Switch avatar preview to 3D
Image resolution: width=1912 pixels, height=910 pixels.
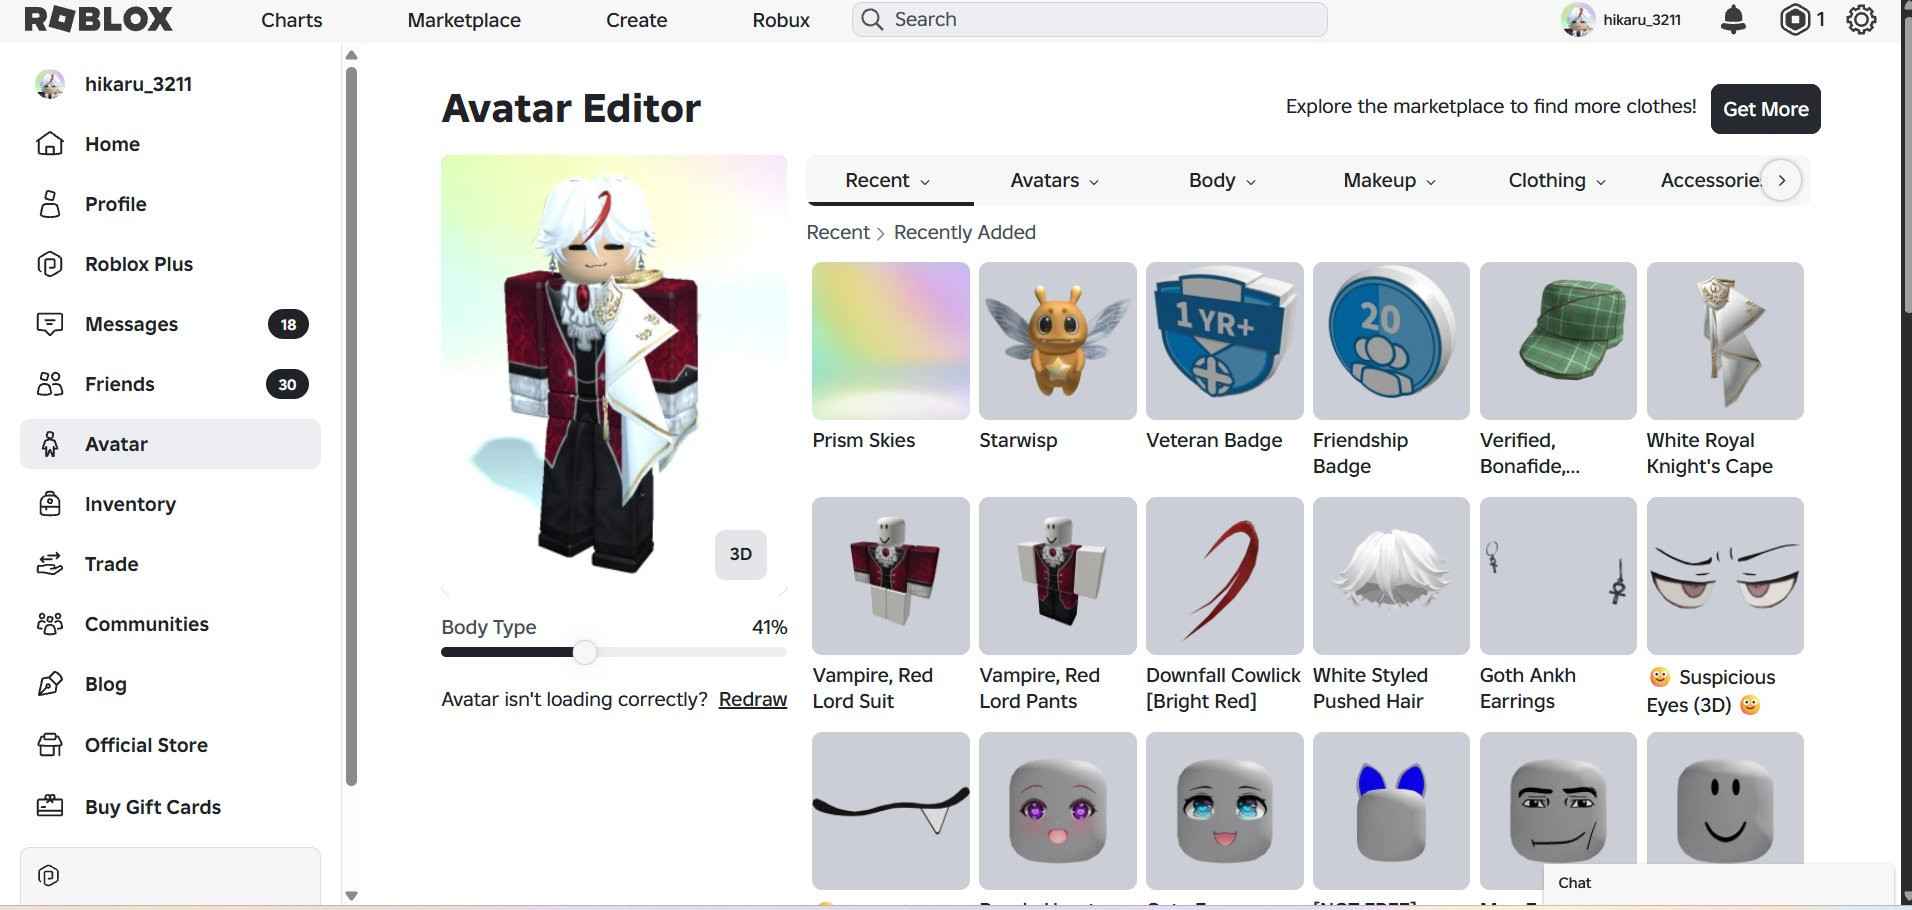741,554
